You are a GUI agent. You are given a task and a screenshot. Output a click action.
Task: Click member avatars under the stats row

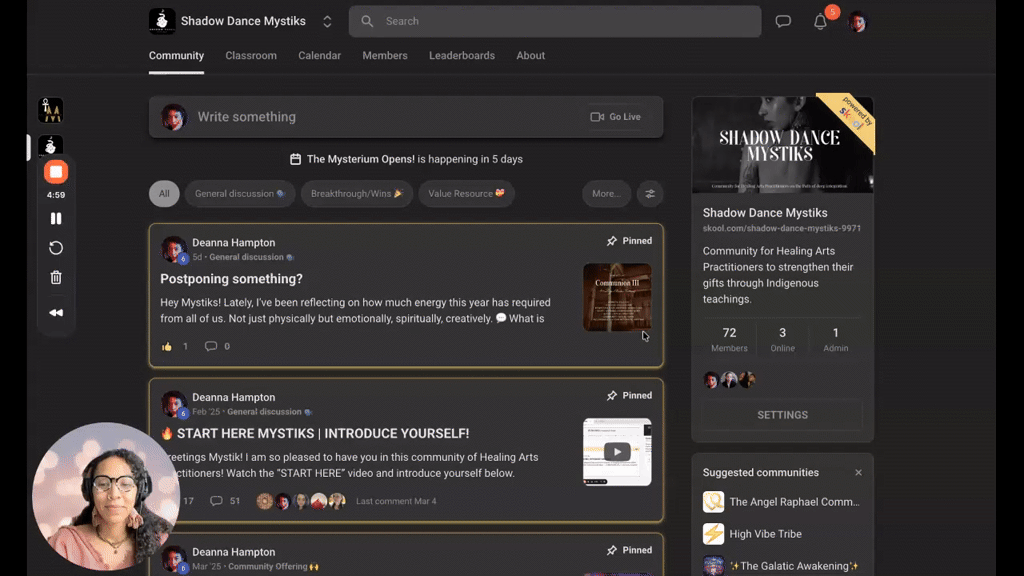pos(729,379)
